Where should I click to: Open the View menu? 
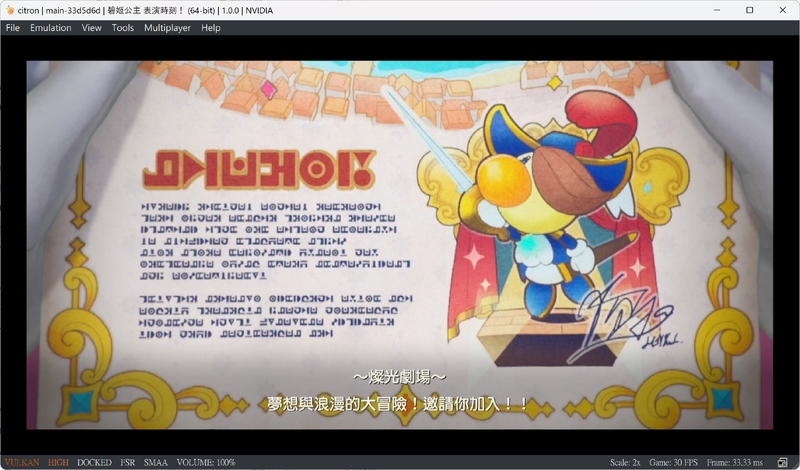(x=91, y=28)
